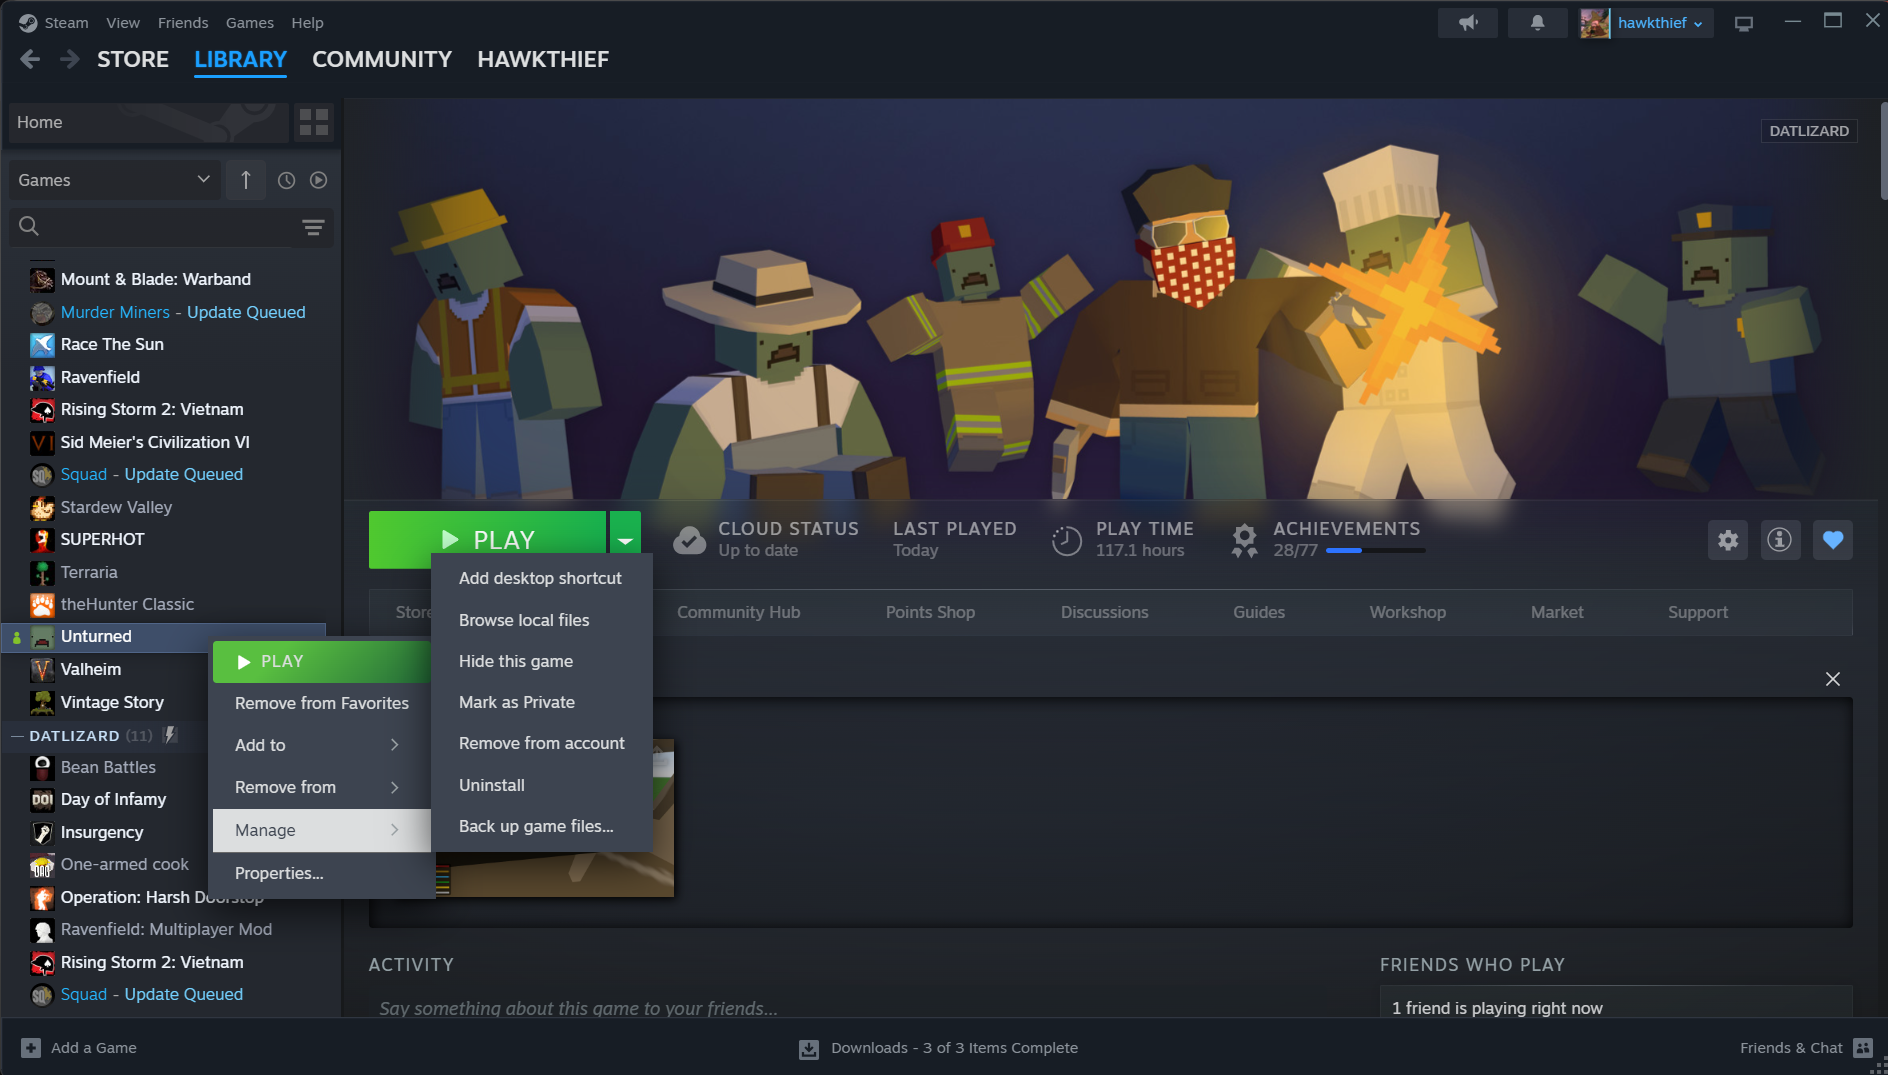This screenshot has height=1075, width=1888.
Task: Click the Add a Game plus icon
Action: click(x=31, y=1048)
